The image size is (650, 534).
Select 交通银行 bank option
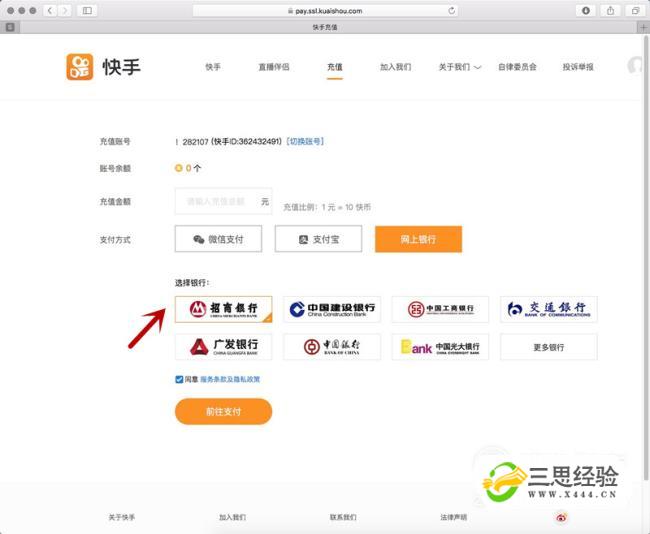tap(549, 309)
